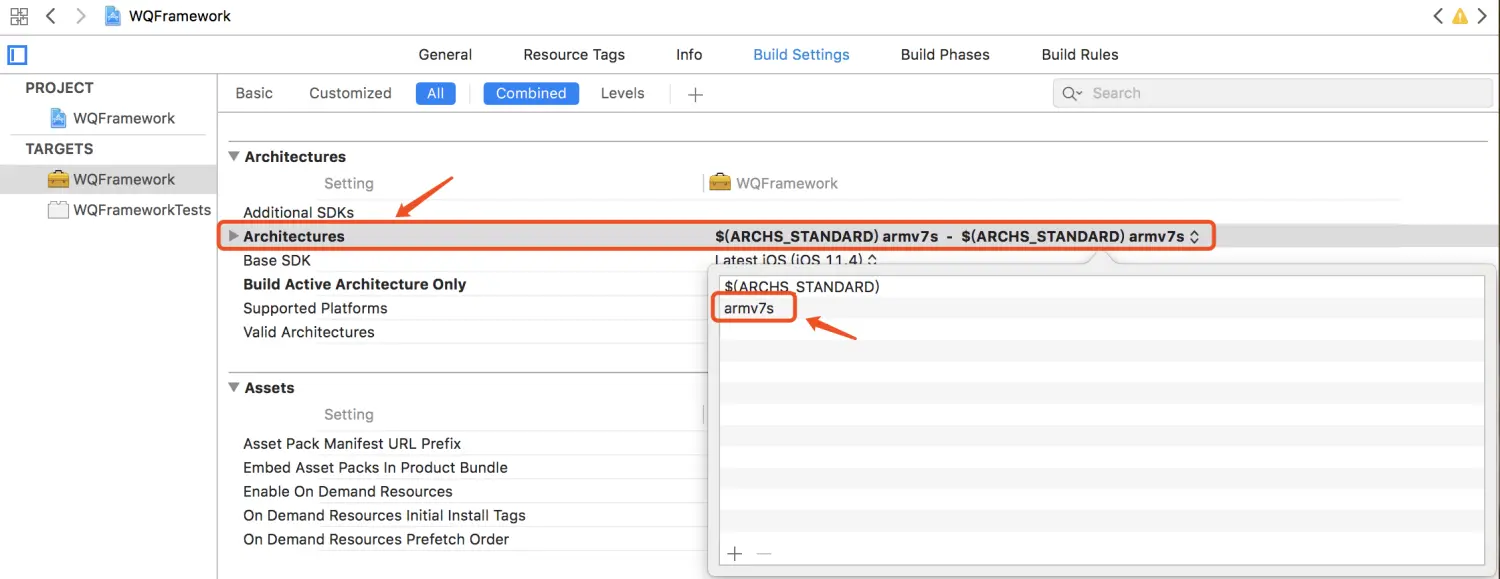Open Architectures value popup arrows
The image size is (1500, 579).
tap(1194, 237)
